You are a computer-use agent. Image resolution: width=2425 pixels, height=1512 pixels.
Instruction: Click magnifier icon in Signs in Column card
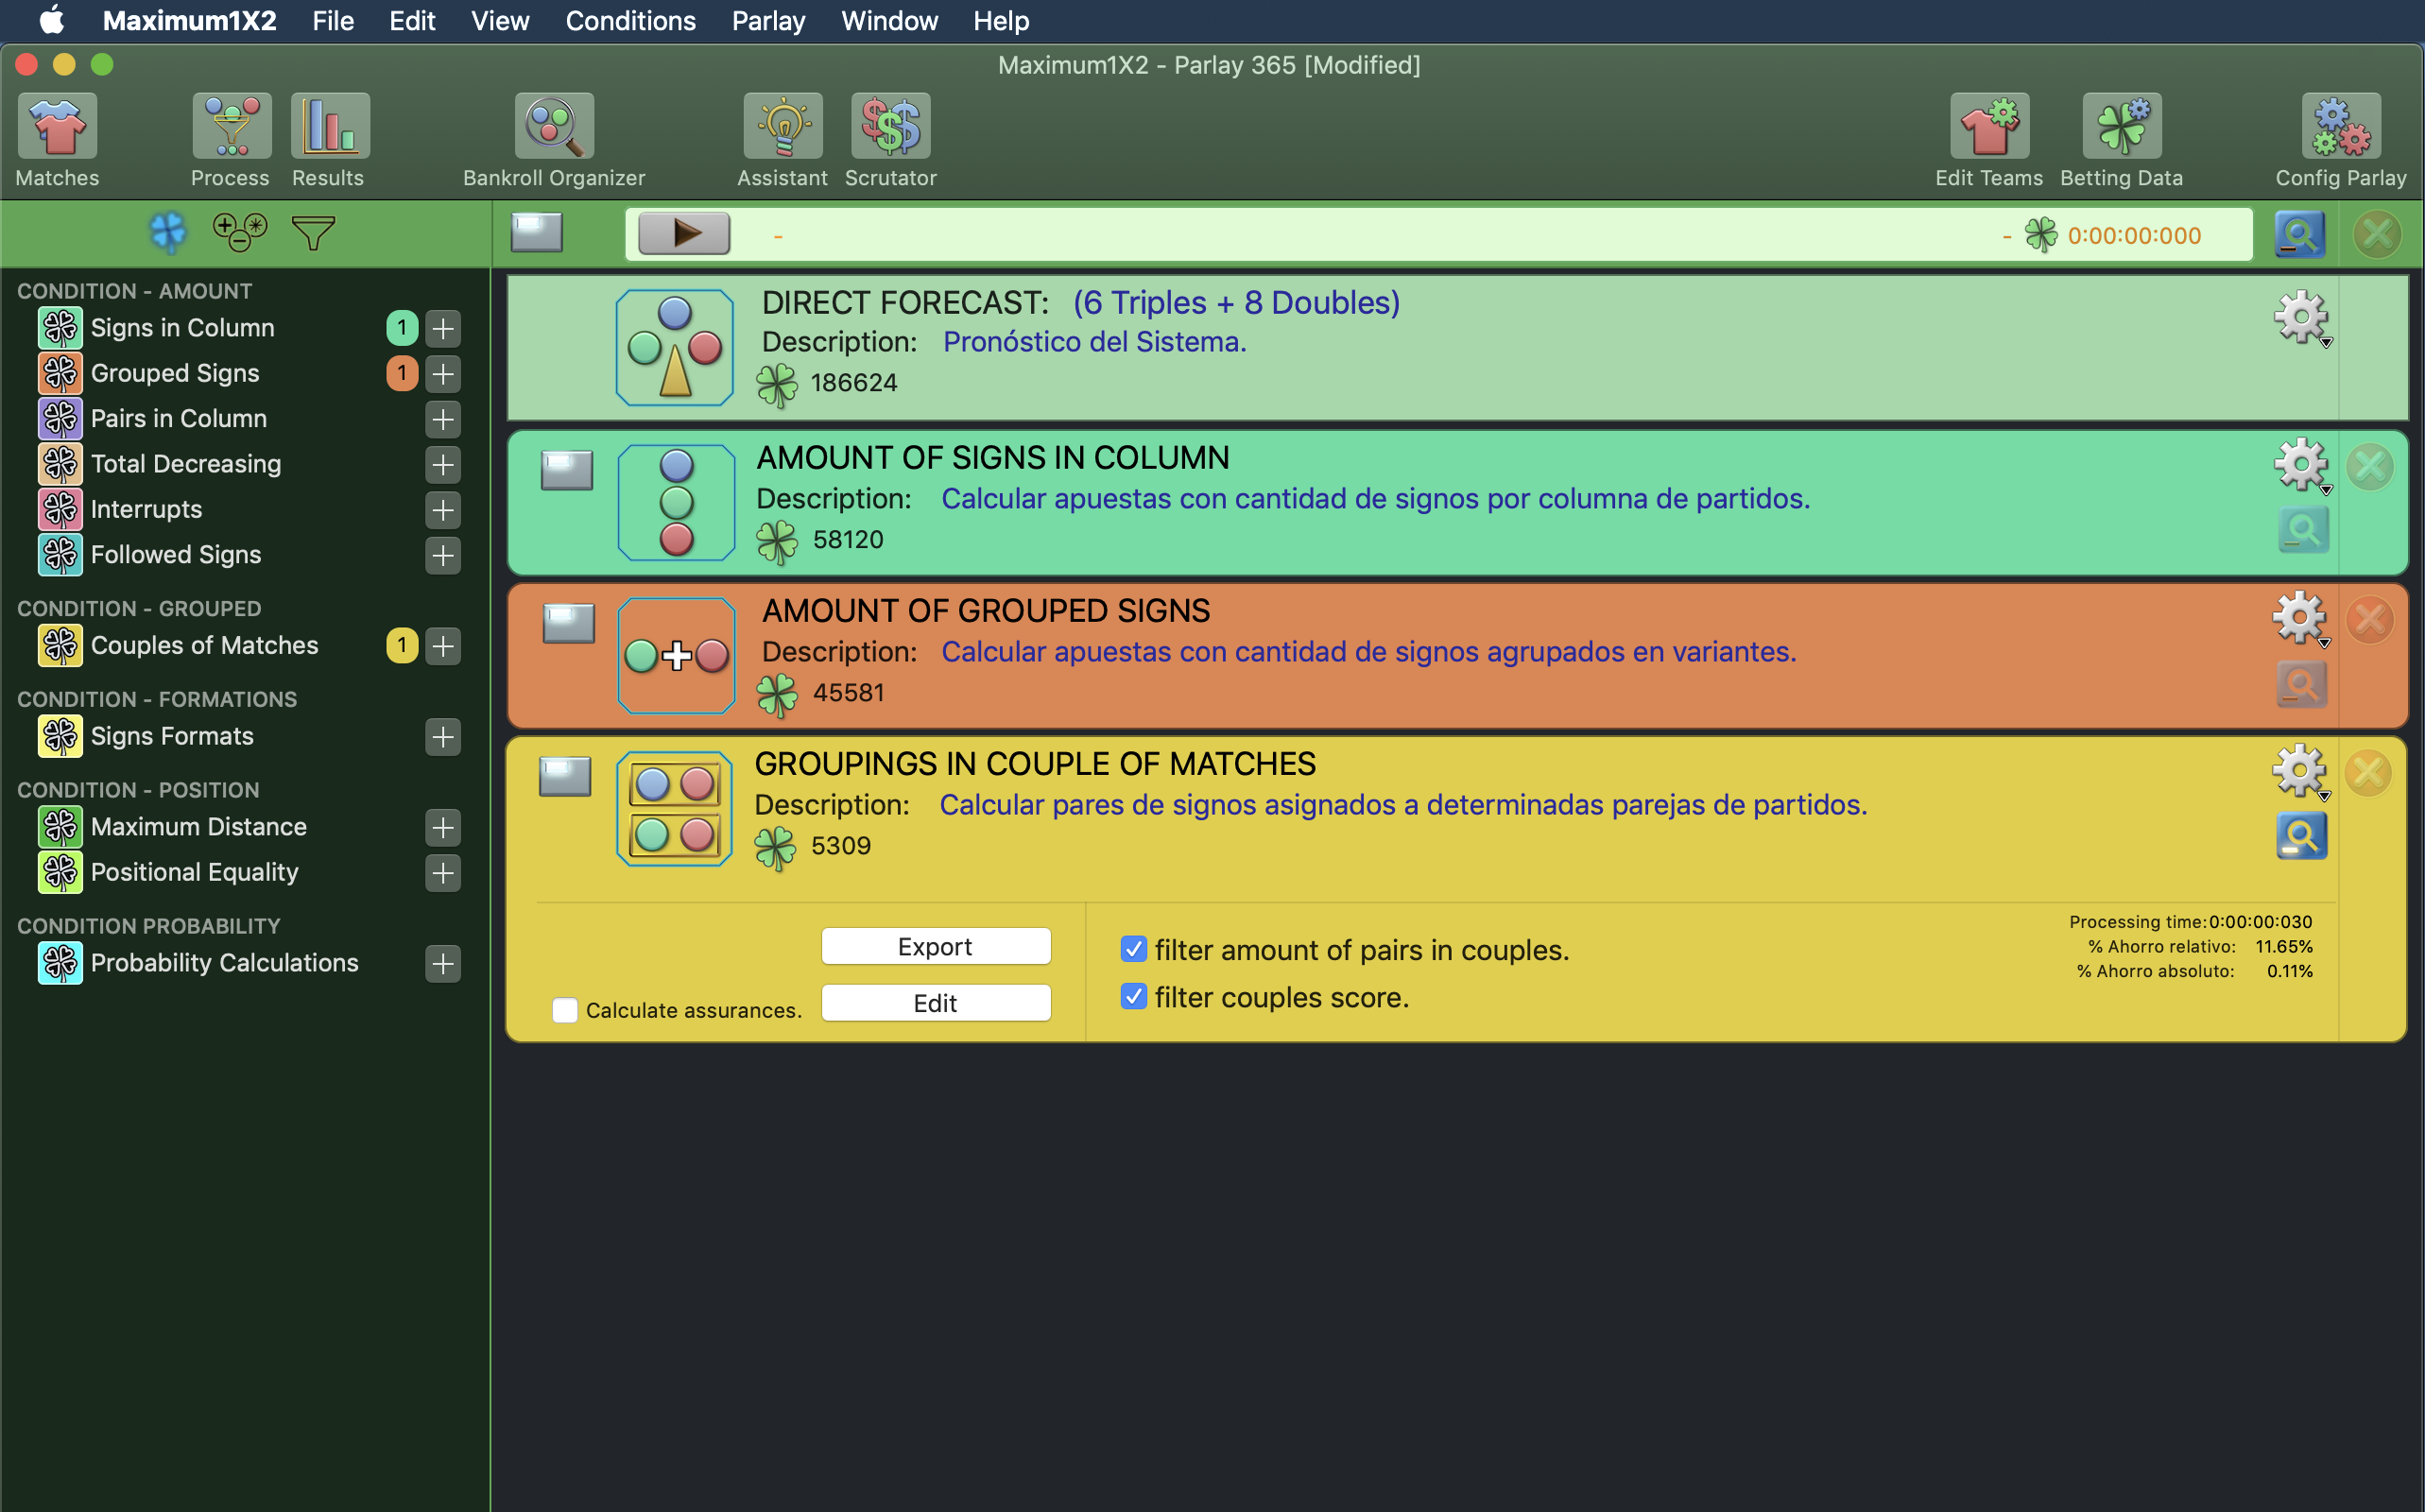click(x=2304, y=530)
